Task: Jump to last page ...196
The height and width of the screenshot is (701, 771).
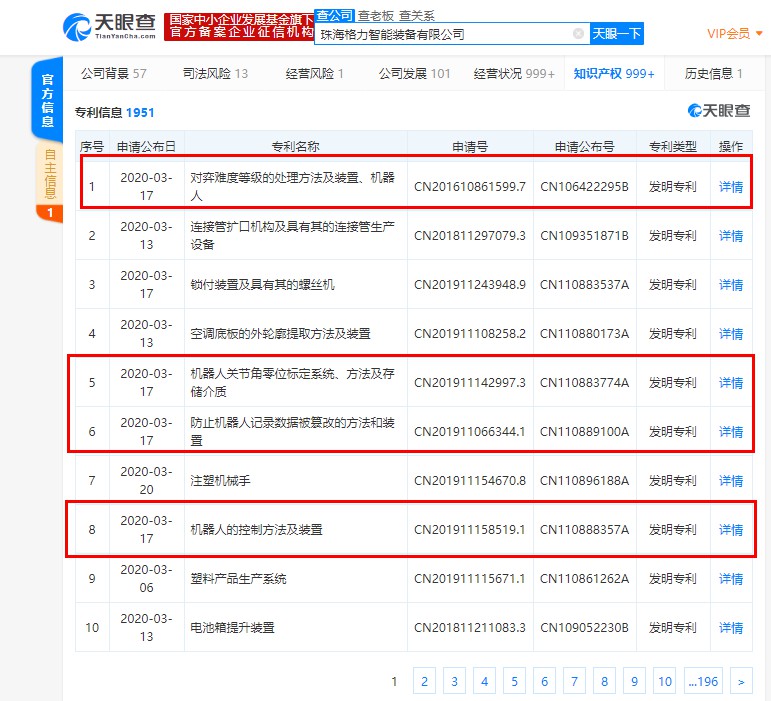Action: coord(703,681)
